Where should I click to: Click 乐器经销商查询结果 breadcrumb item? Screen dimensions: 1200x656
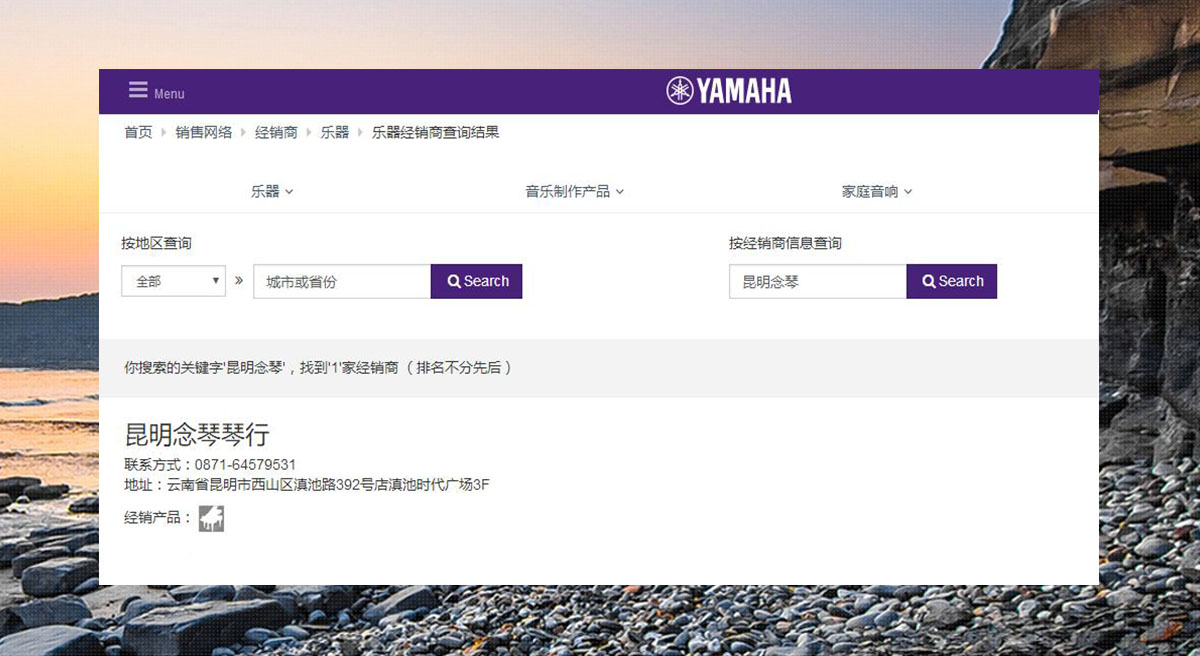tap(435, 132)
